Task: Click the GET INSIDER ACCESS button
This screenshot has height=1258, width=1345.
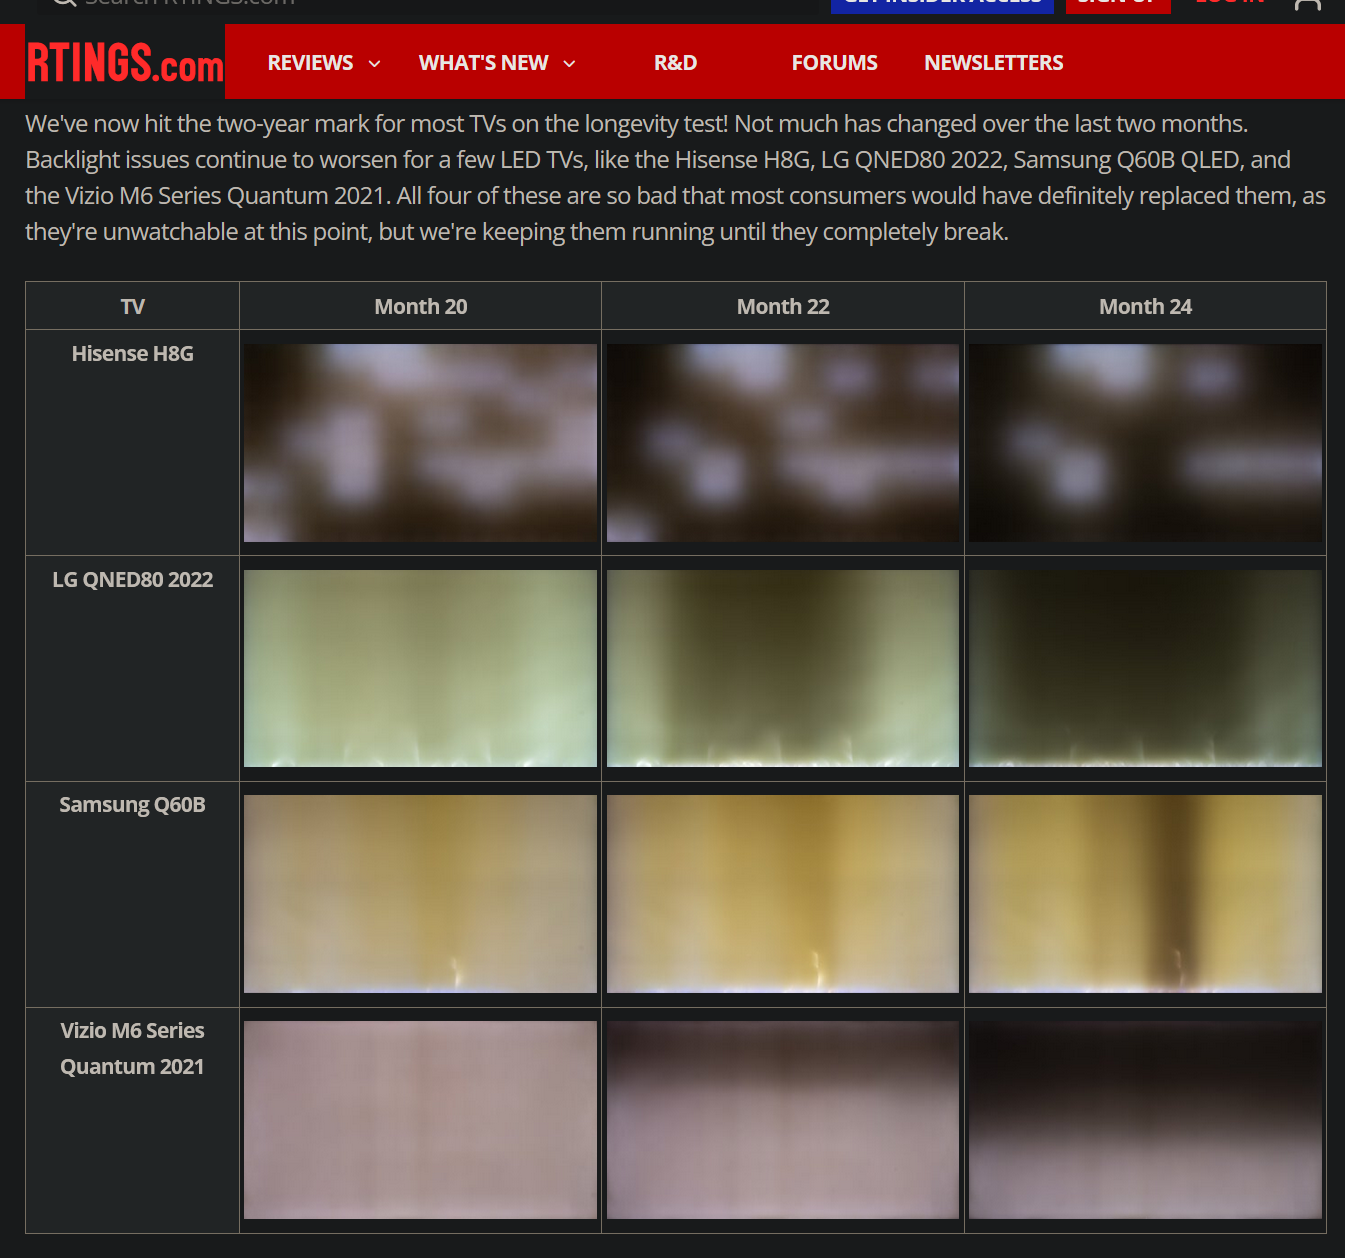Action: pyautogui.click(x=942, y=4)
